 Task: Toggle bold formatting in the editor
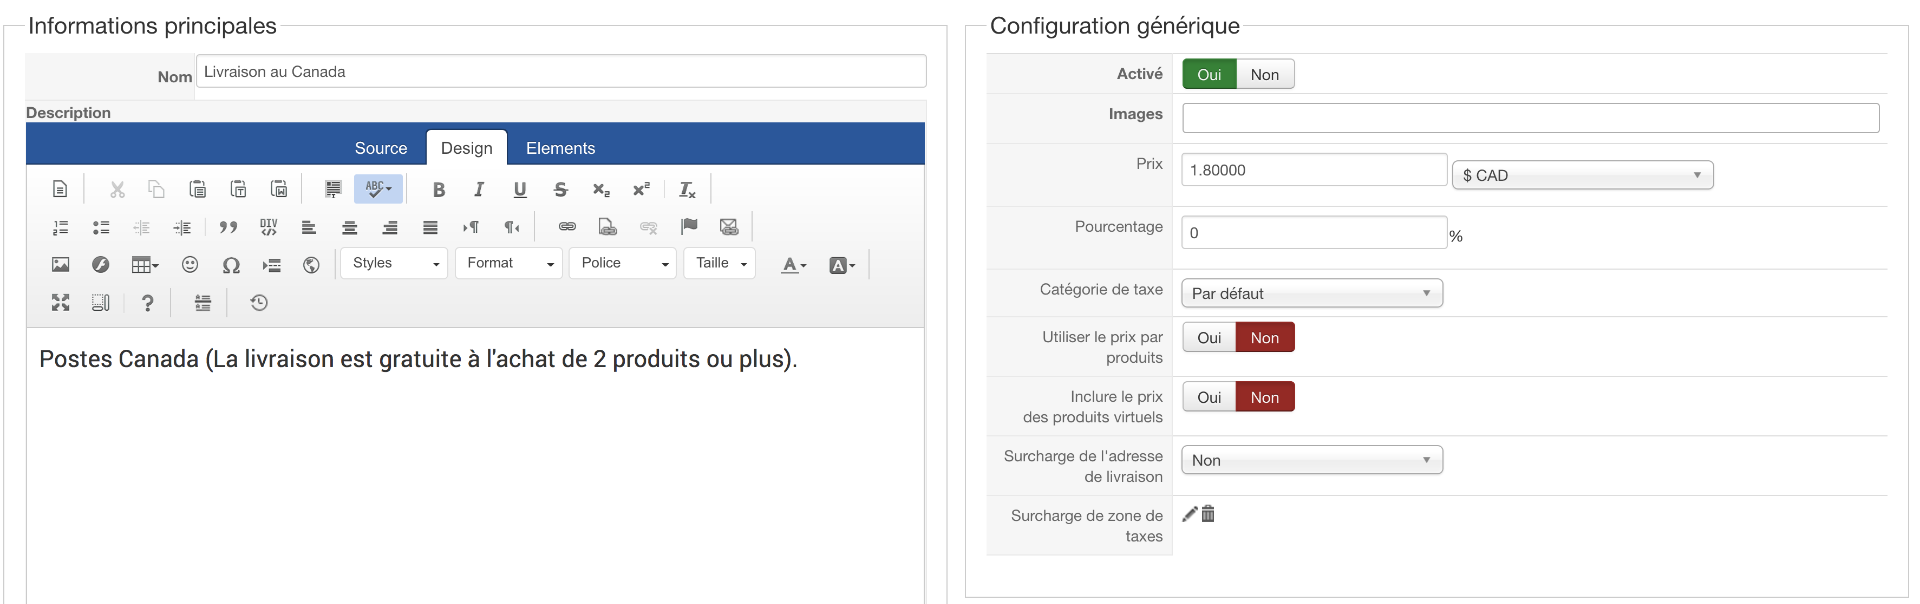pos(438,190)
